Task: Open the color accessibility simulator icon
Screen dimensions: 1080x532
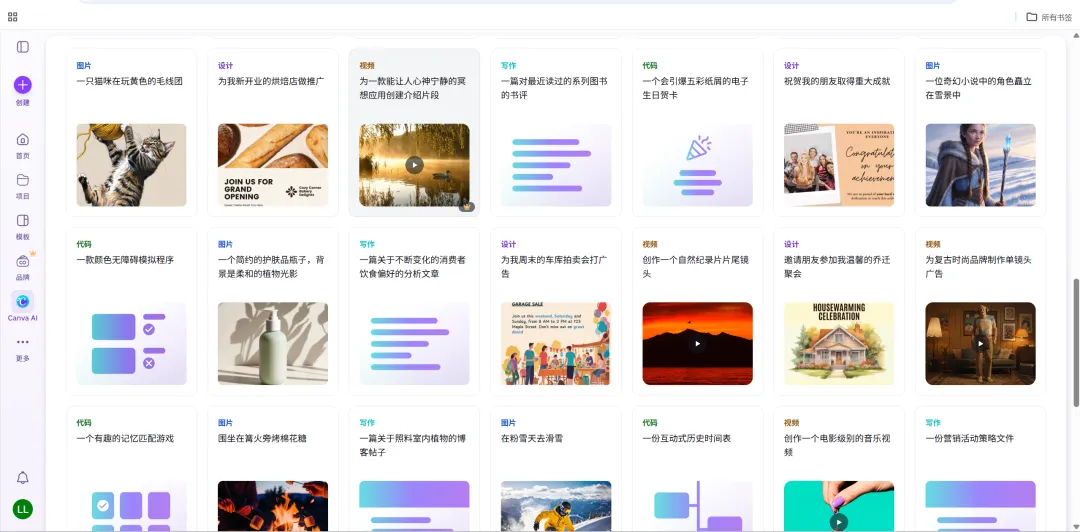Action: click(132, 343)
